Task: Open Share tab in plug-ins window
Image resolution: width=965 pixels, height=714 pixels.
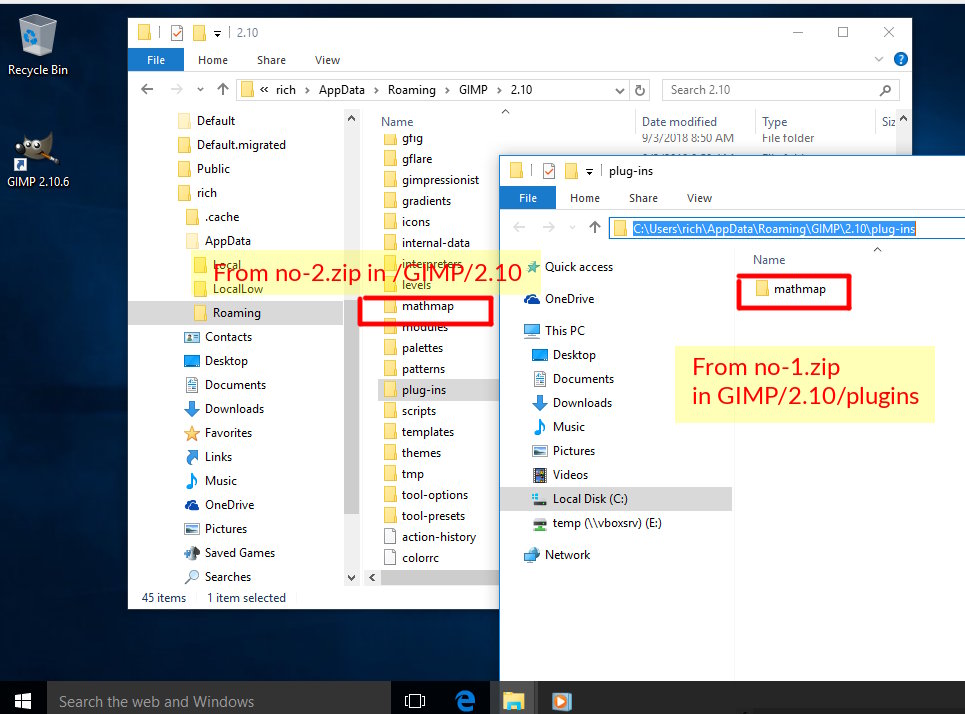Action: tap(643, 198)
